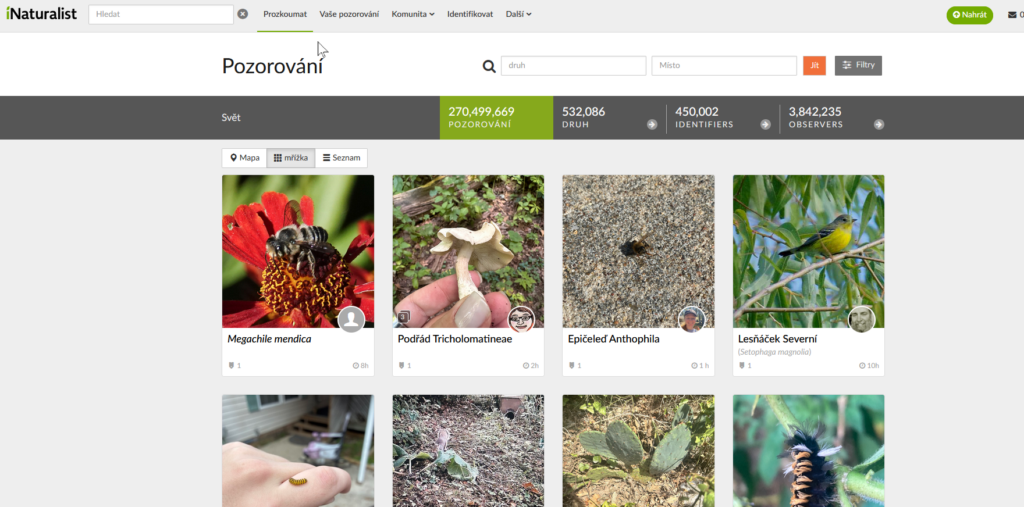Open the Vaše pozorování menu item
This screenshot has width=1024, height=507.
pos(351,15)
